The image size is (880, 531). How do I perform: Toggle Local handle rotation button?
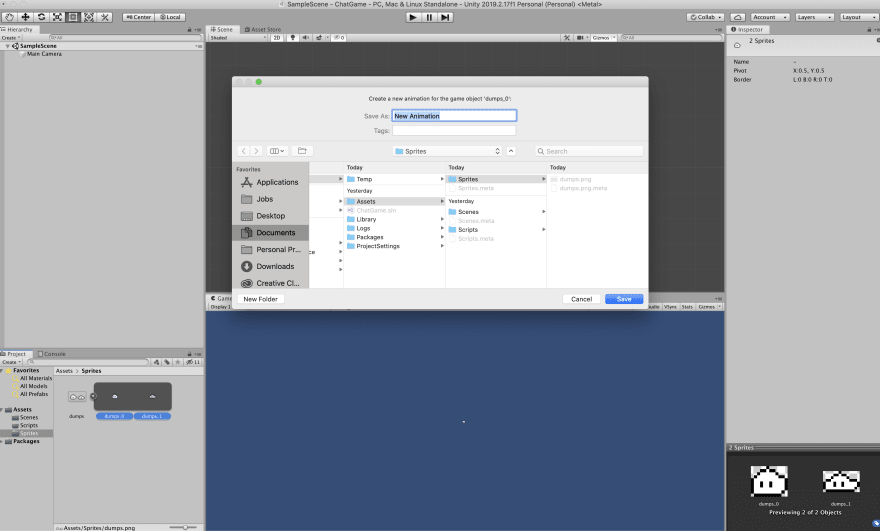tap(170, 17)
